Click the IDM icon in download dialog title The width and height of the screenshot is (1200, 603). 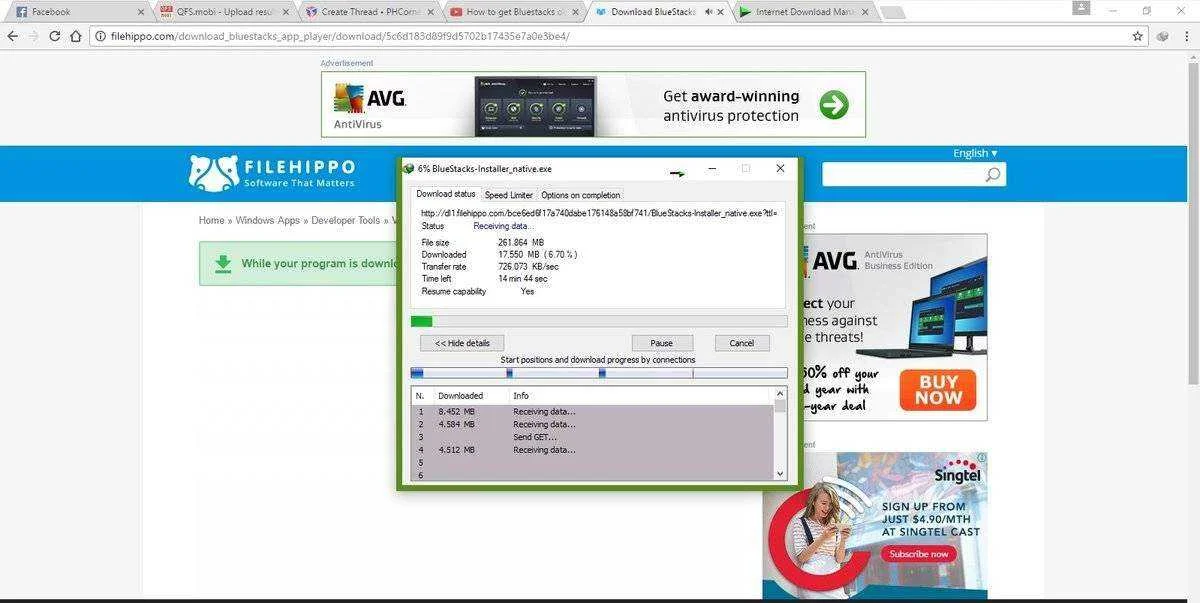point(408,169)
